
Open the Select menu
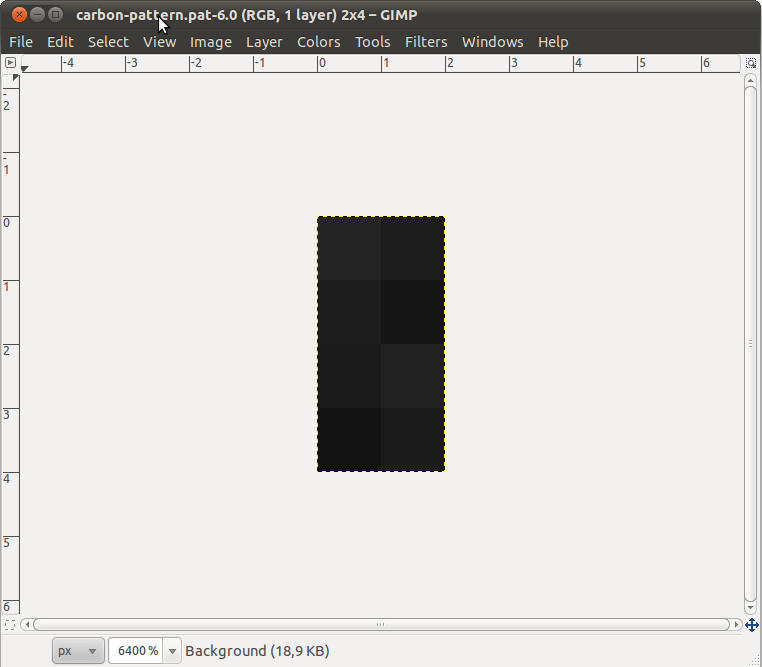click(x=108, y=42)
